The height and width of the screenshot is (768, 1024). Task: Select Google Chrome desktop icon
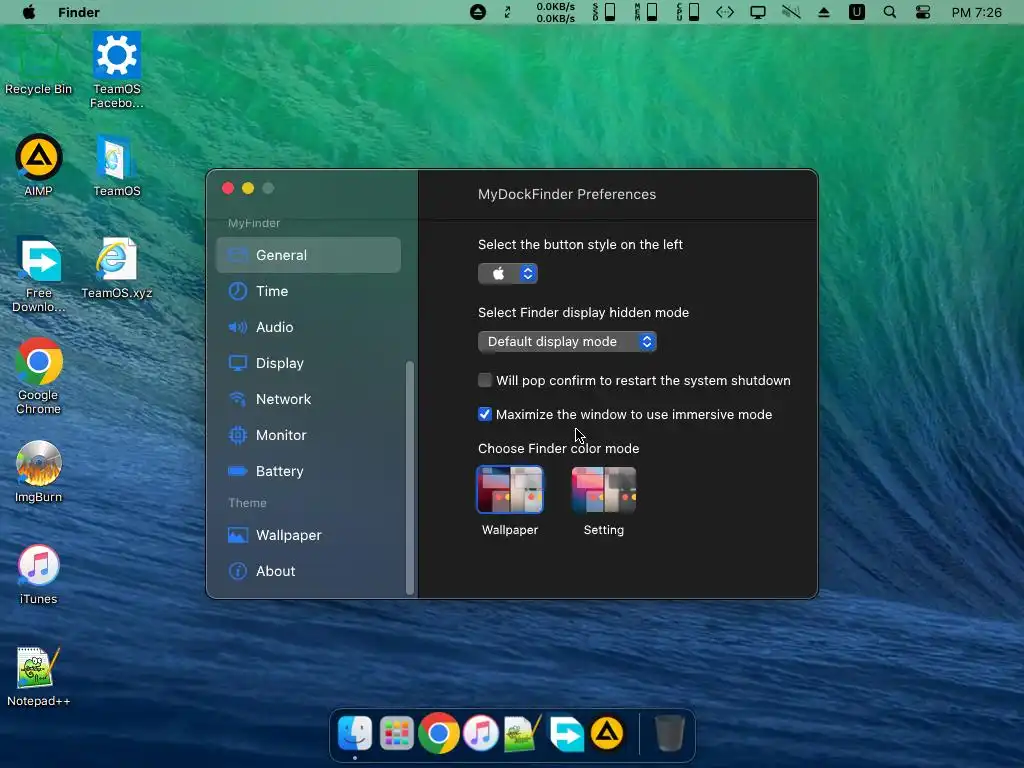[39, 376]
